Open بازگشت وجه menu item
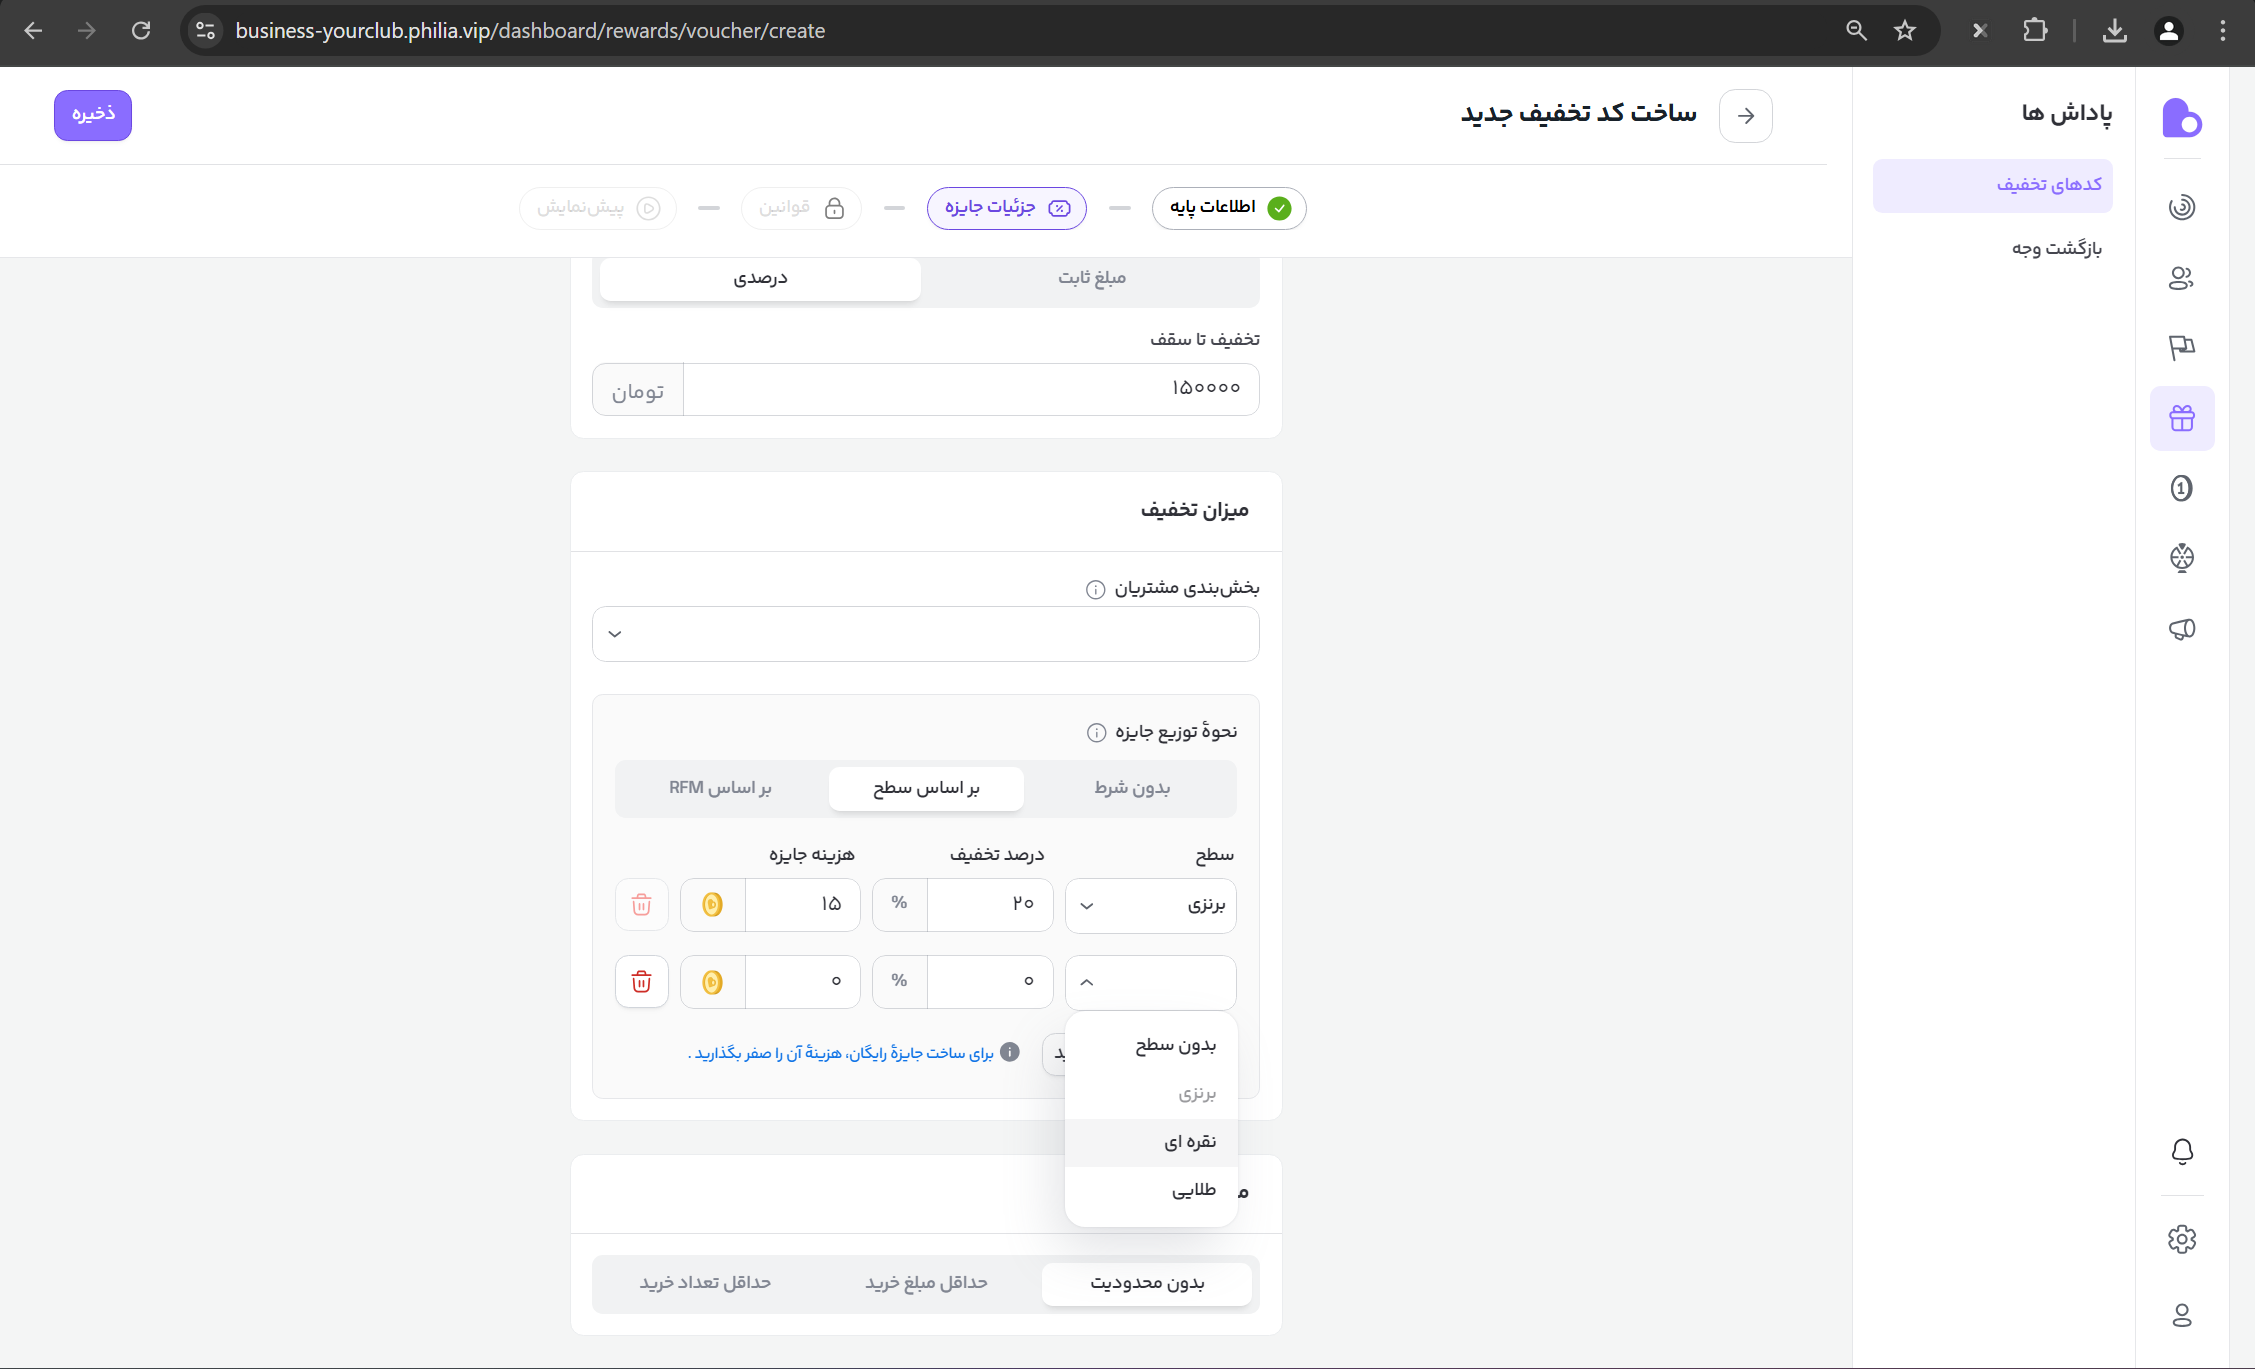 pos(2056,248)
